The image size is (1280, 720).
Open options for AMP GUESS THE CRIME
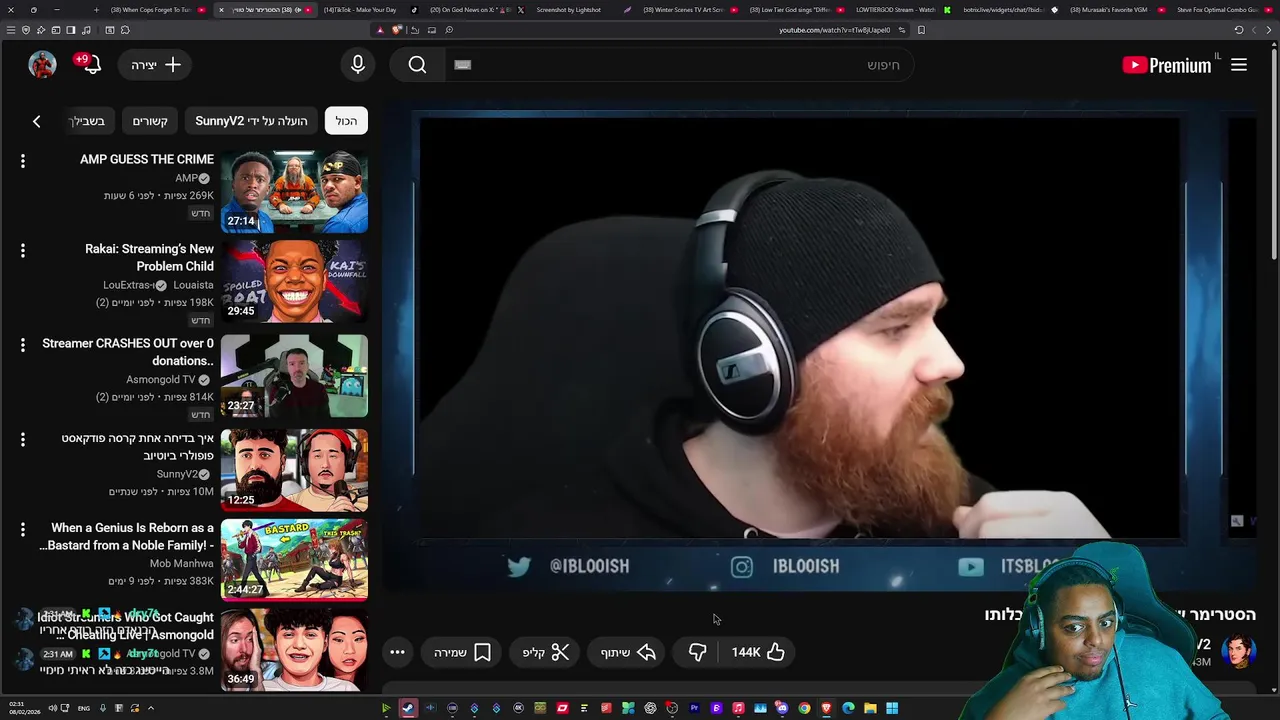point(22,160)
